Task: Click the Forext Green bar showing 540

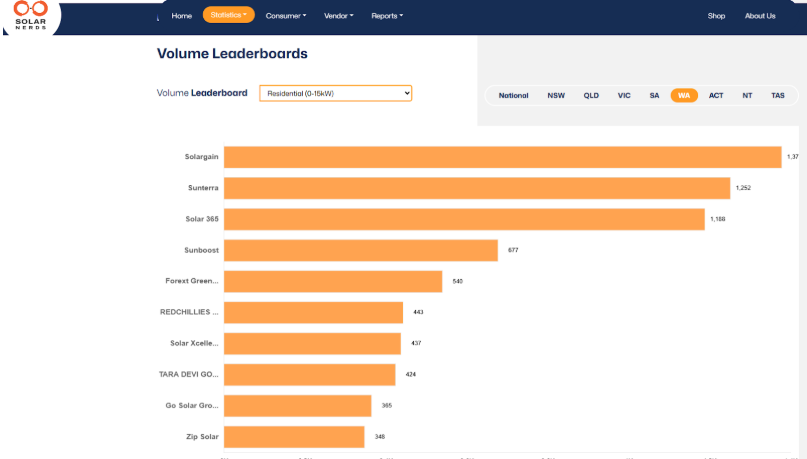Action: tap(333, 281)
